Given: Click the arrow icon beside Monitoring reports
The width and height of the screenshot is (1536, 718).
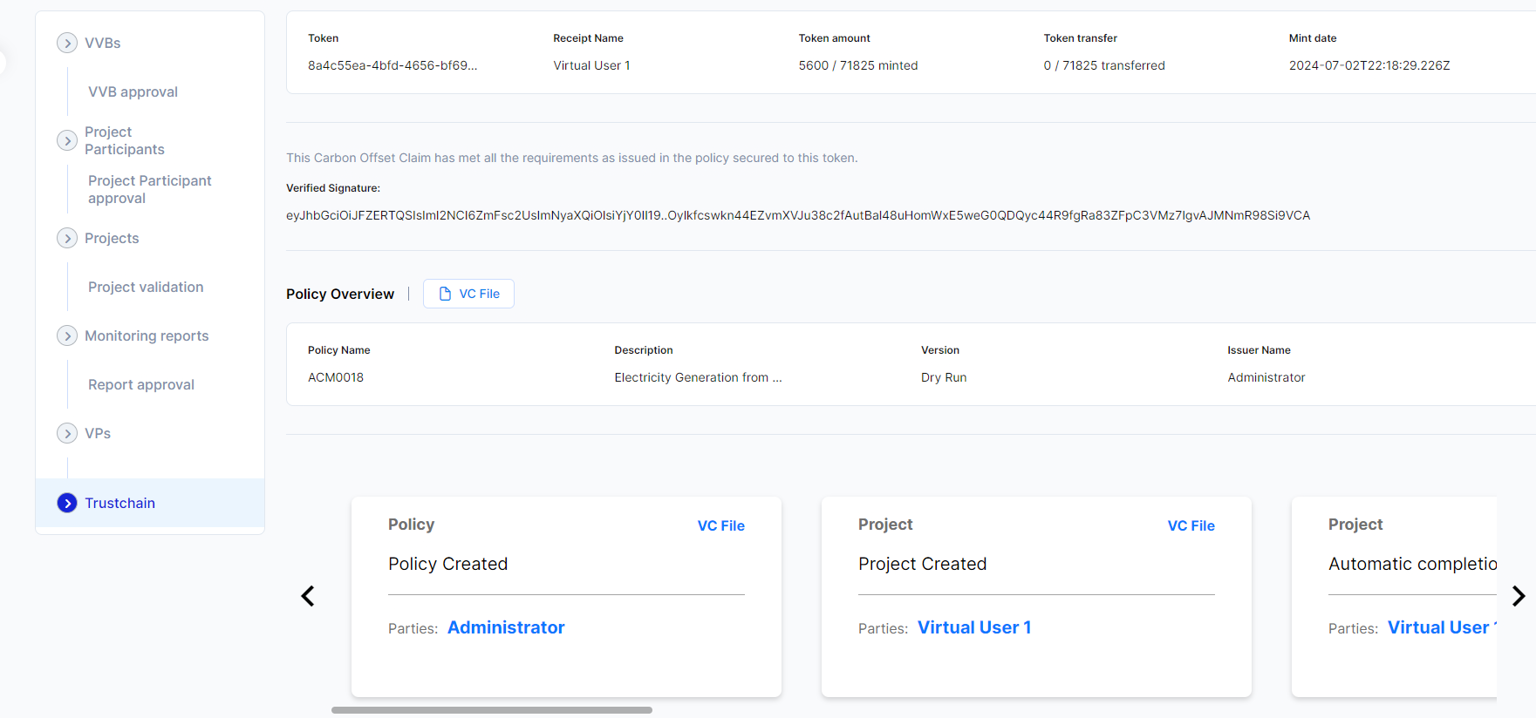Looking at the screenshot, I should (x=67, y=336).
